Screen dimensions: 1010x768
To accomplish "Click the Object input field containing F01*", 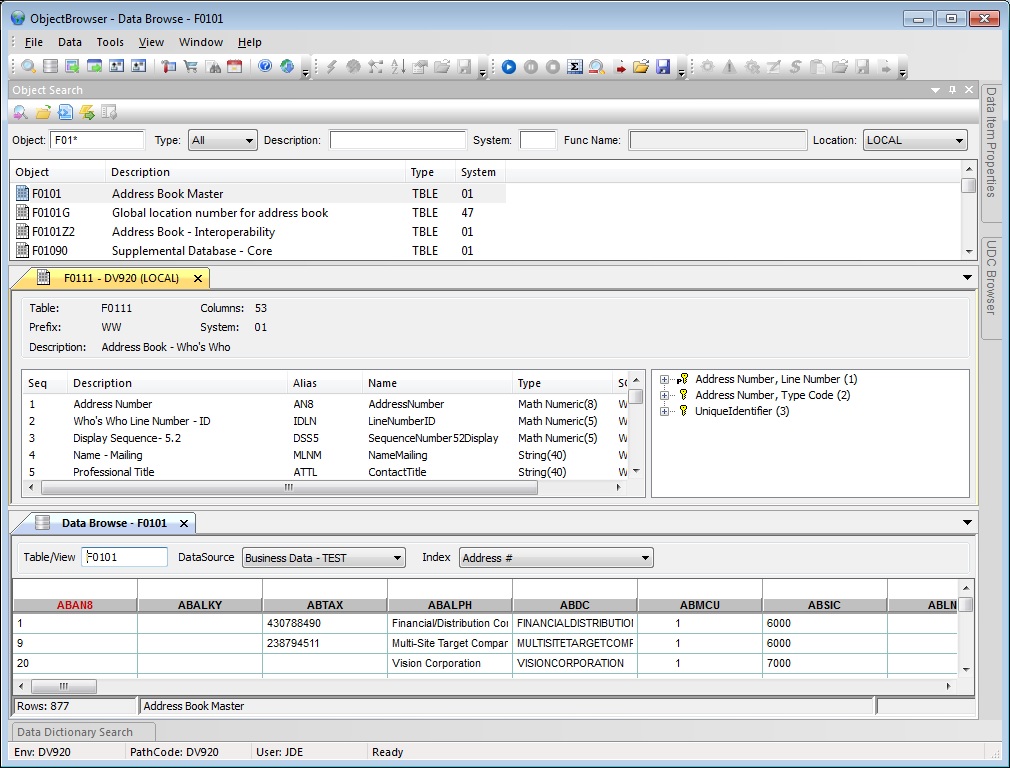I will [97, 141].
